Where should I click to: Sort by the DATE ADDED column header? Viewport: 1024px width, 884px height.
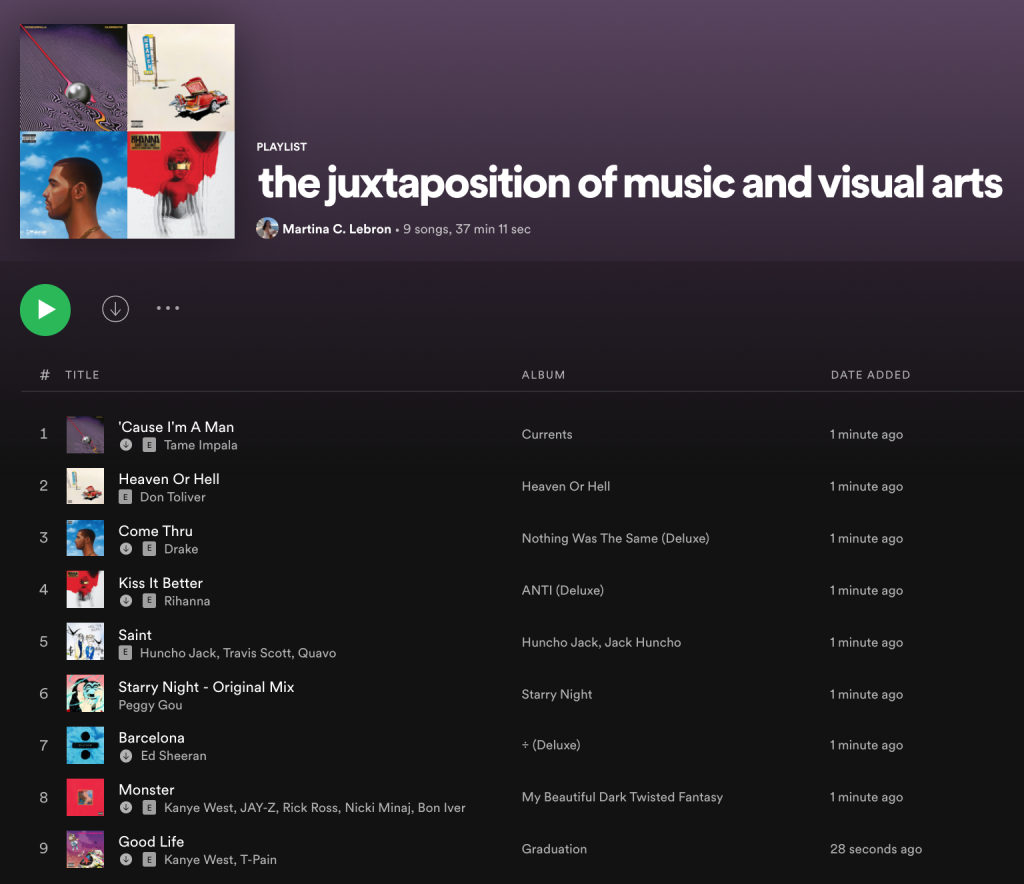(871, 375)
